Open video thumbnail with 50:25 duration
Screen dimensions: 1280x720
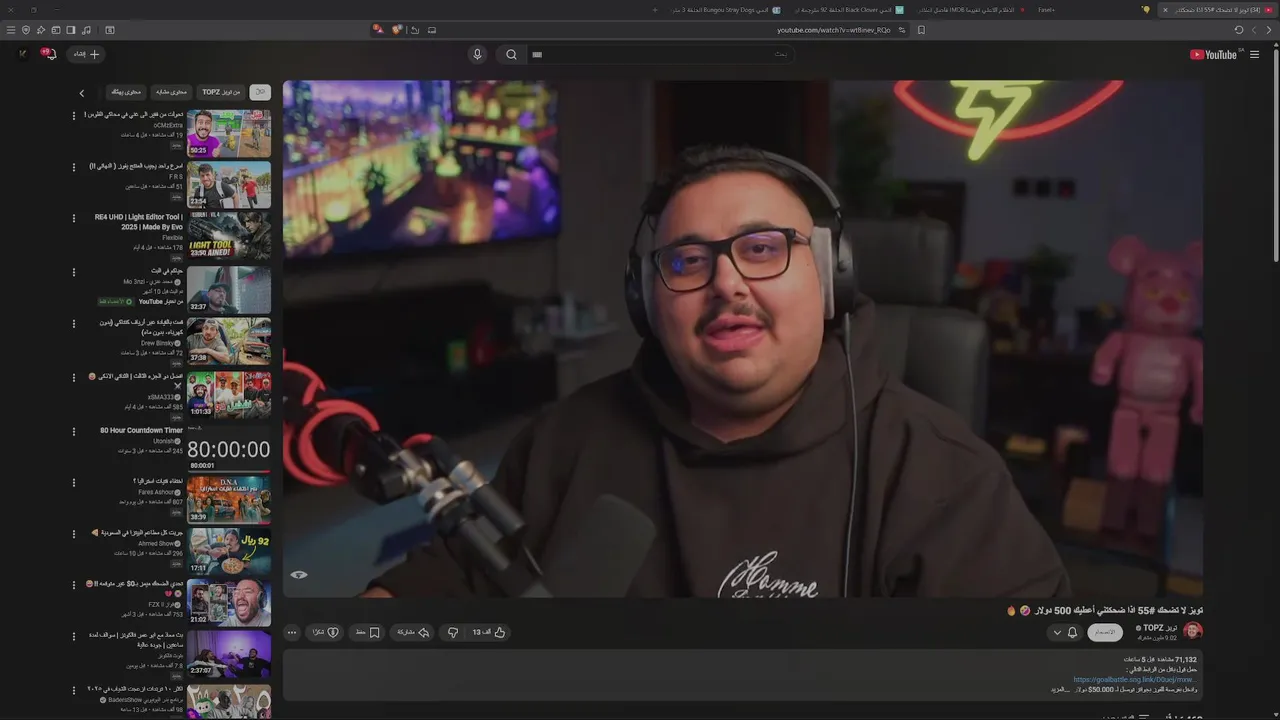[x=229, y=132]
